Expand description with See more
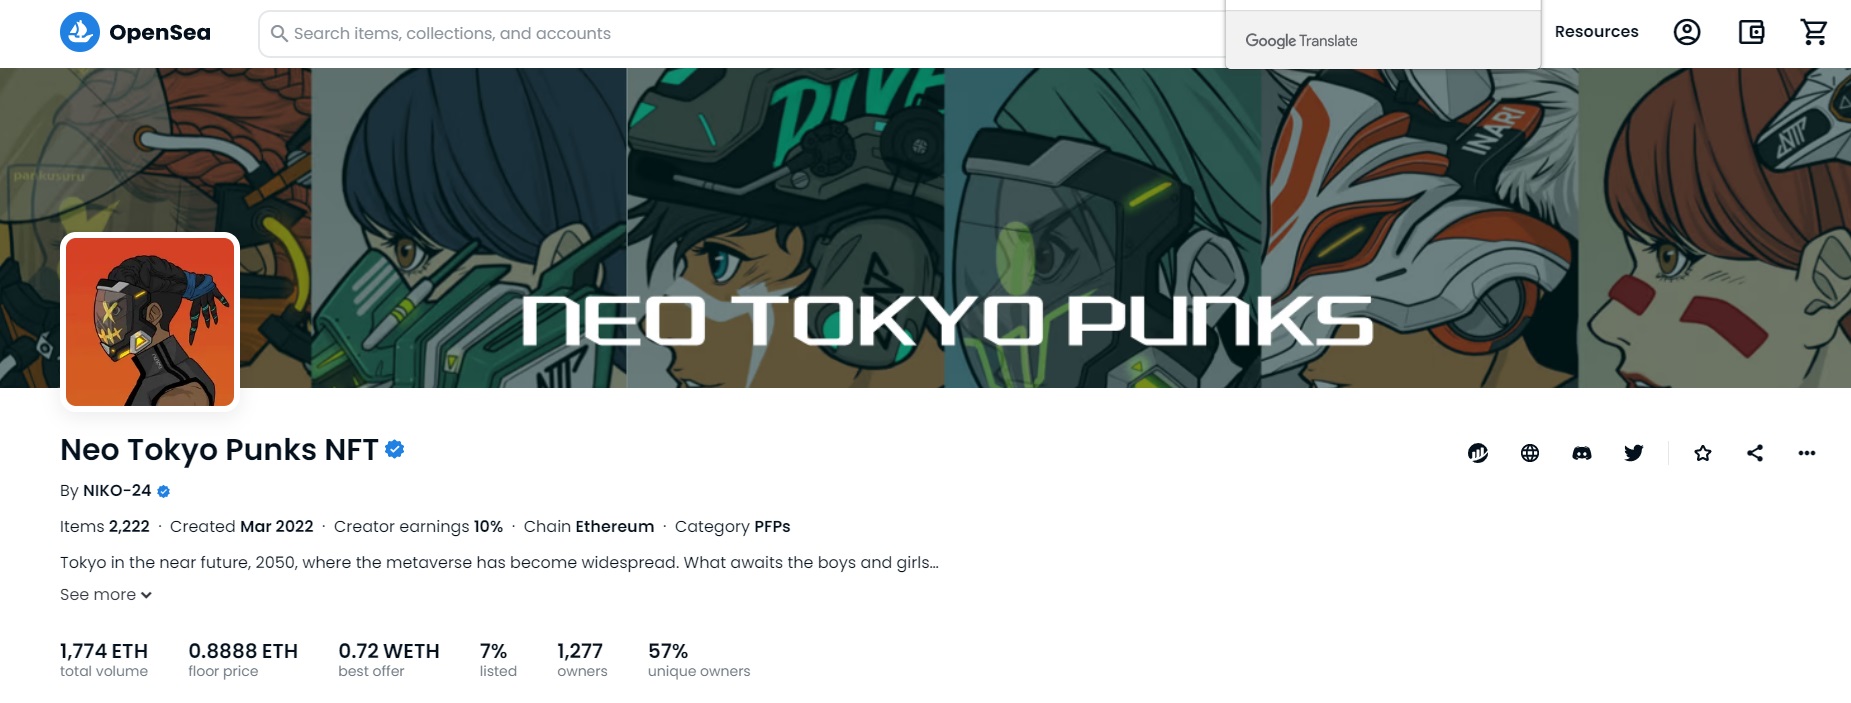 (x=106, y=595)
